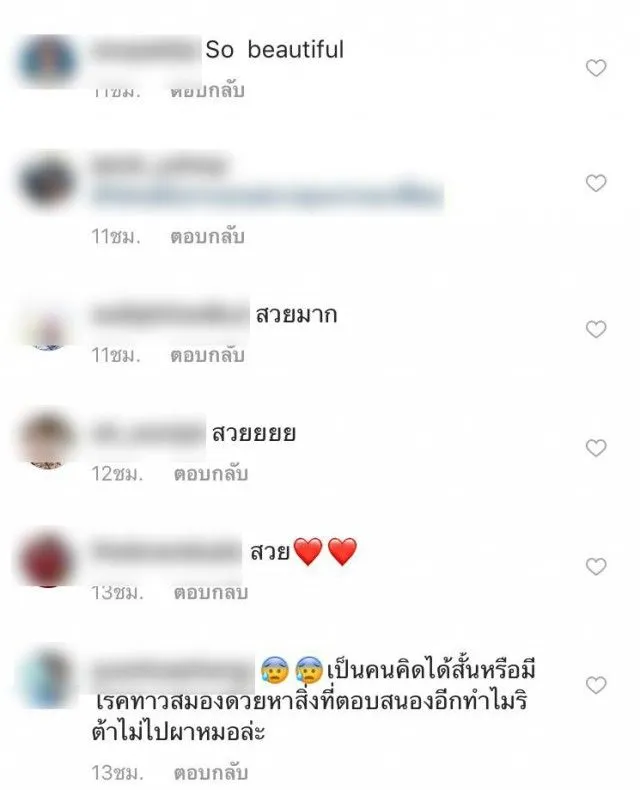The height and width of the screenshot is (790, 640).
Task: Reply to the "สวยมาก" comment
Action: (x=207, y=355)
